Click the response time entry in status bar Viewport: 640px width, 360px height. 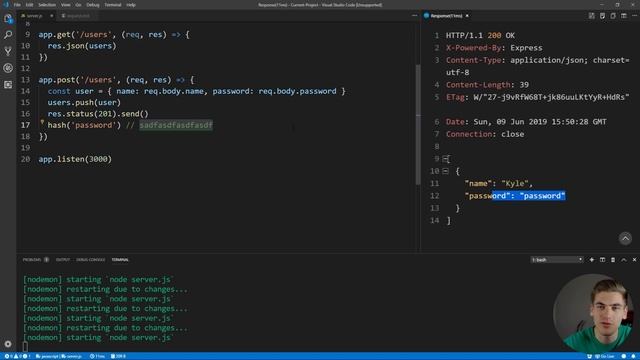point(97,356)
